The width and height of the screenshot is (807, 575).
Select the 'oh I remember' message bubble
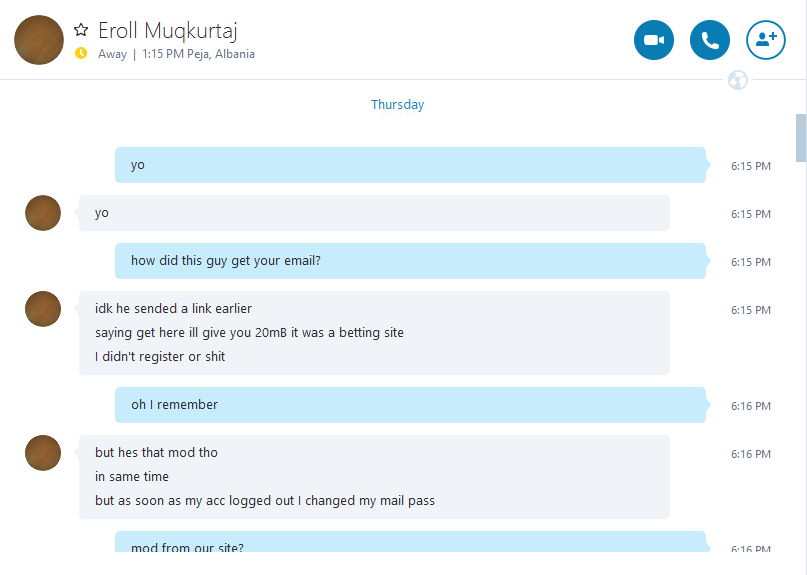click(410, 405)
